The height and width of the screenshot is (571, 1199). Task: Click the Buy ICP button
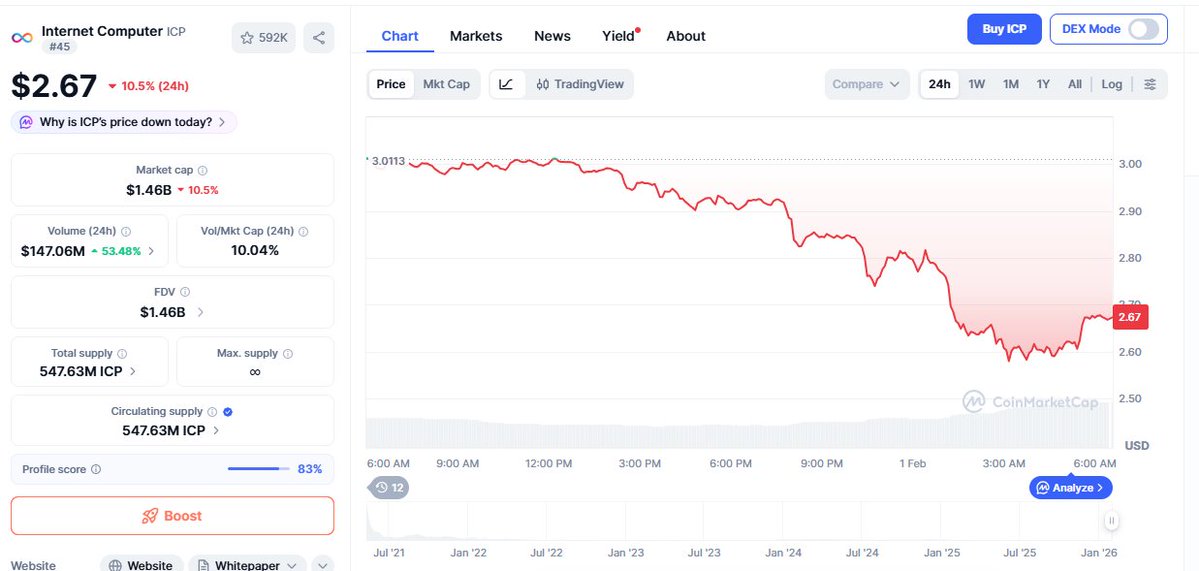click(x=1004, y=29)
